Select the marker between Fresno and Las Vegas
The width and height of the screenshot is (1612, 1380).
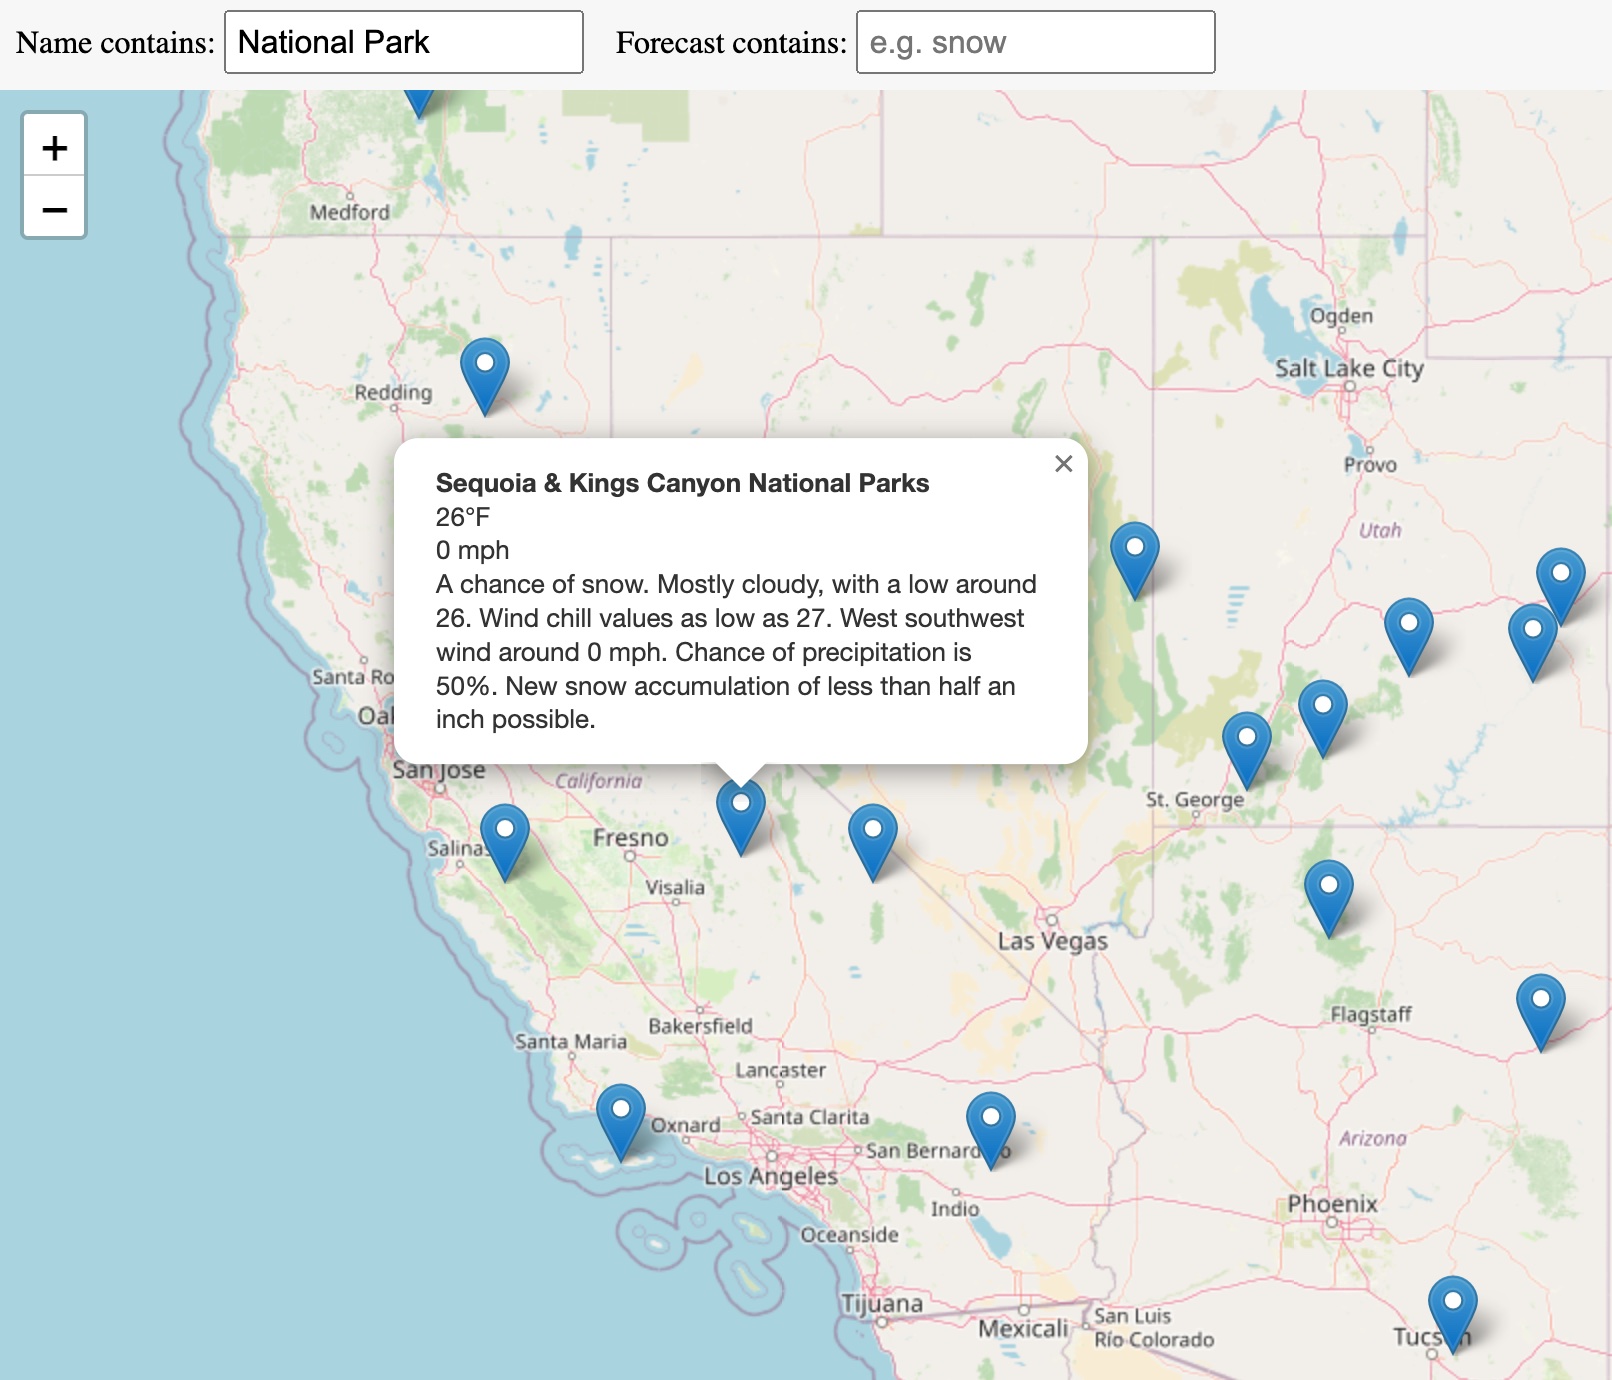873,844
